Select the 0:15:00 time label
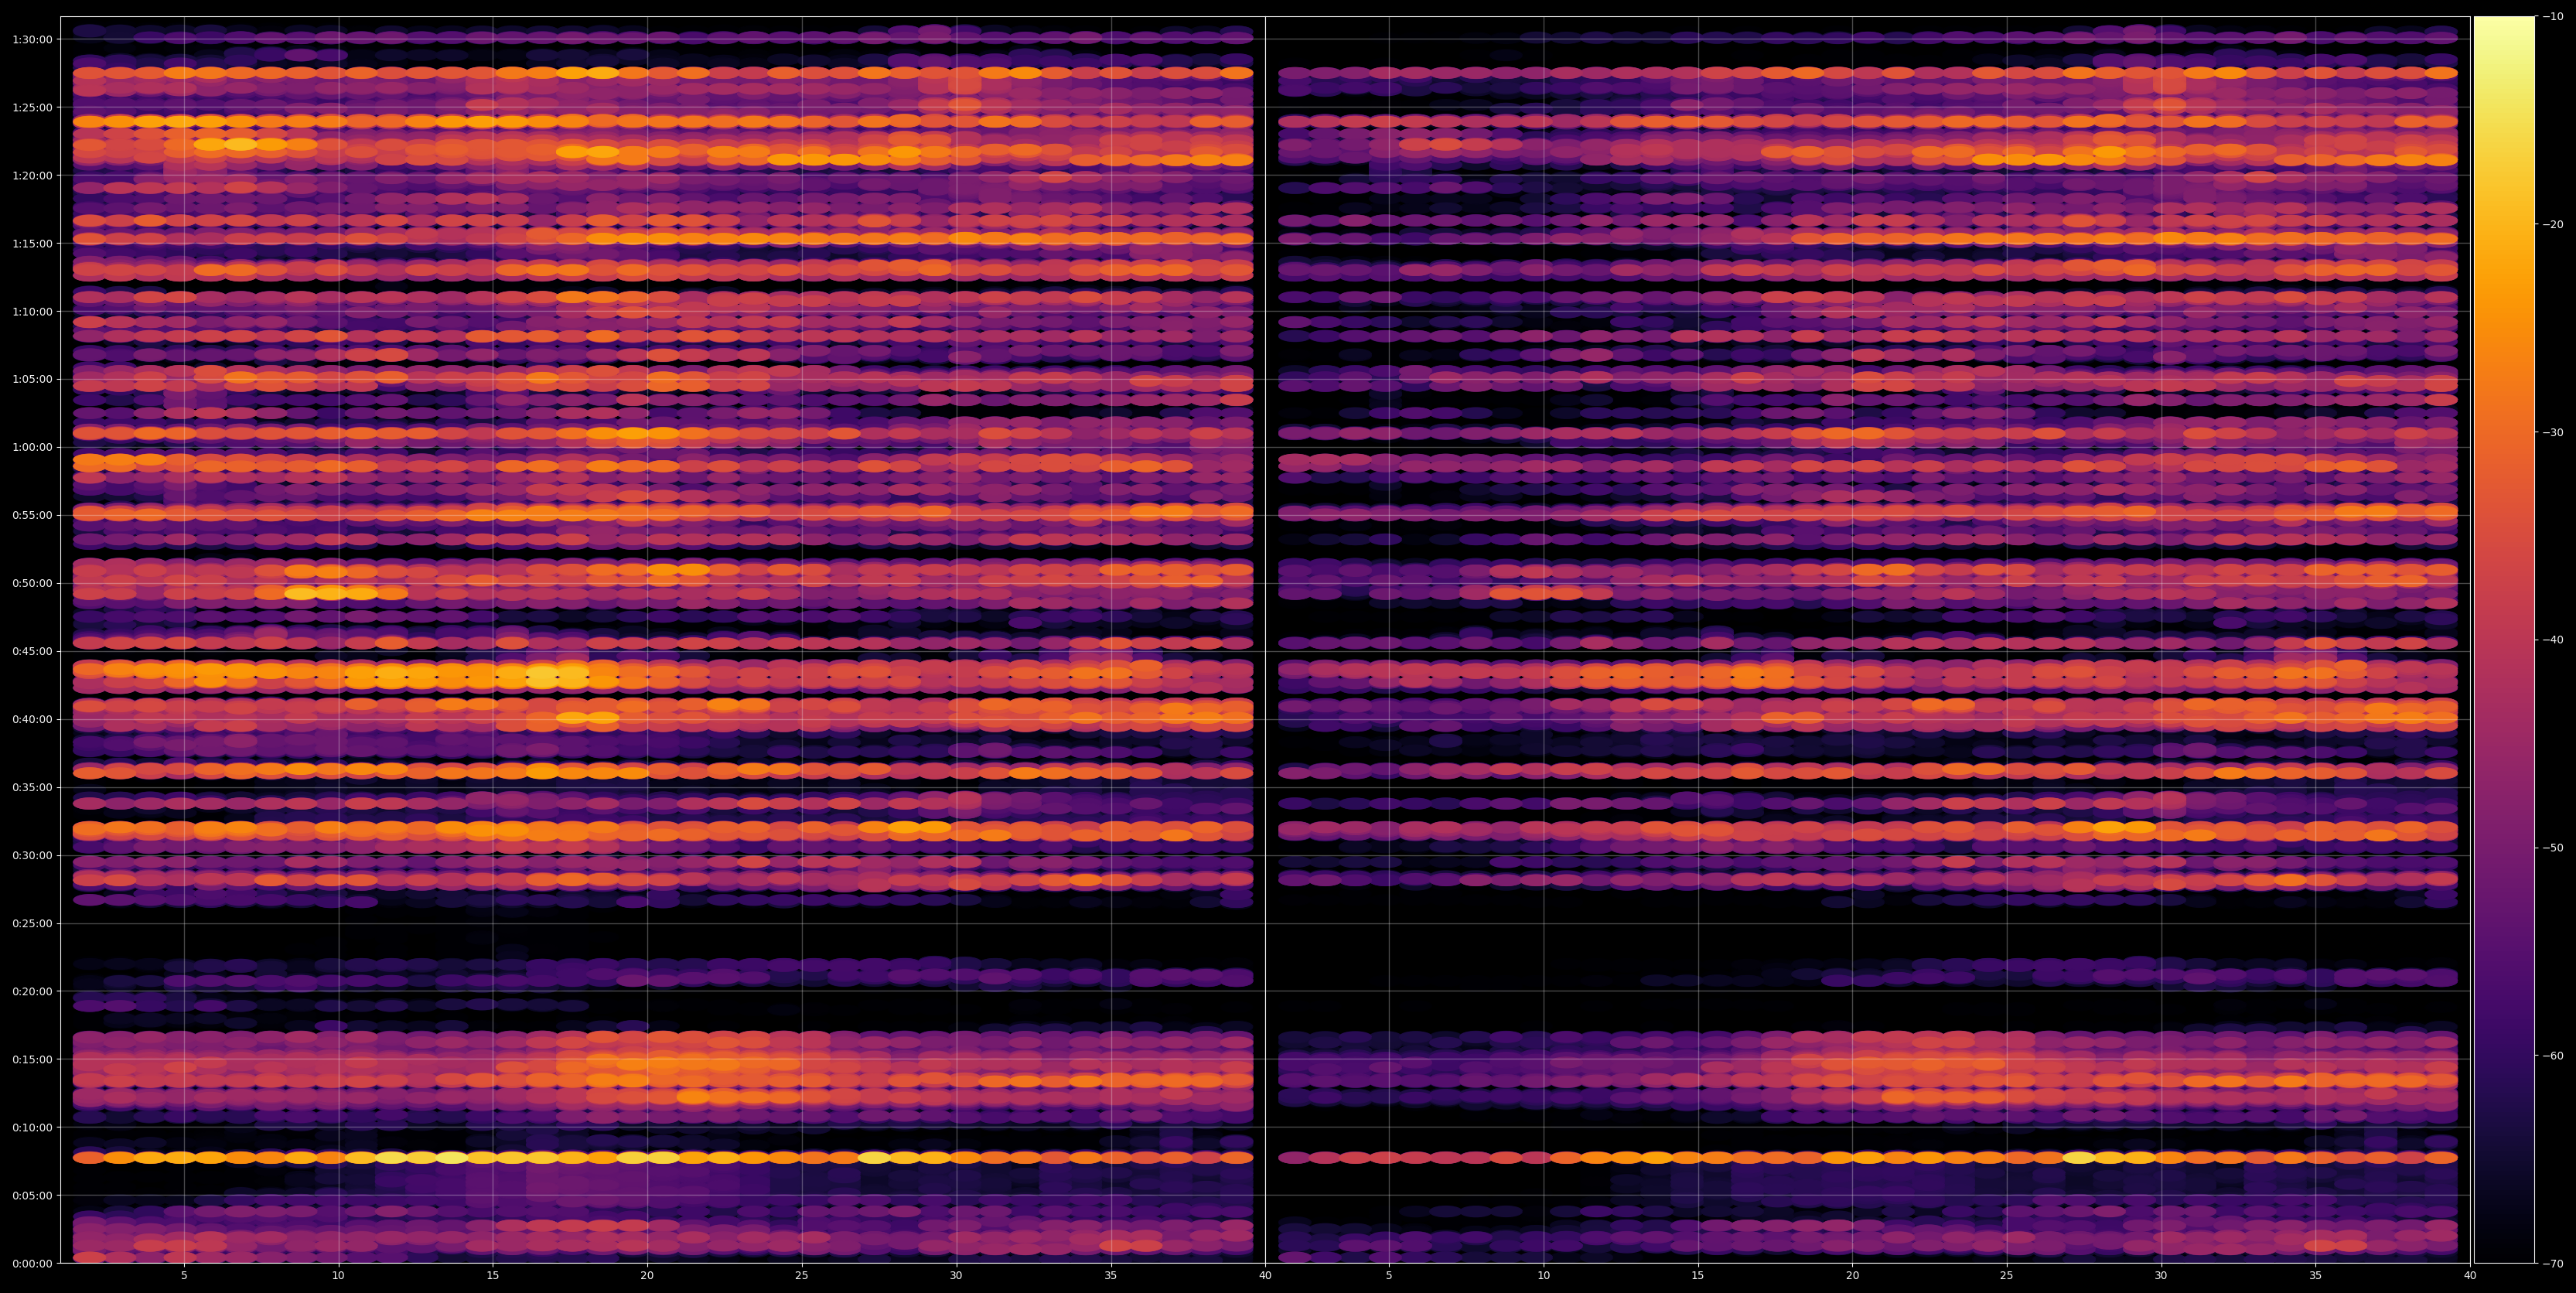This screenshot has width=2576, height=1293. click(x=32, y=1059)
